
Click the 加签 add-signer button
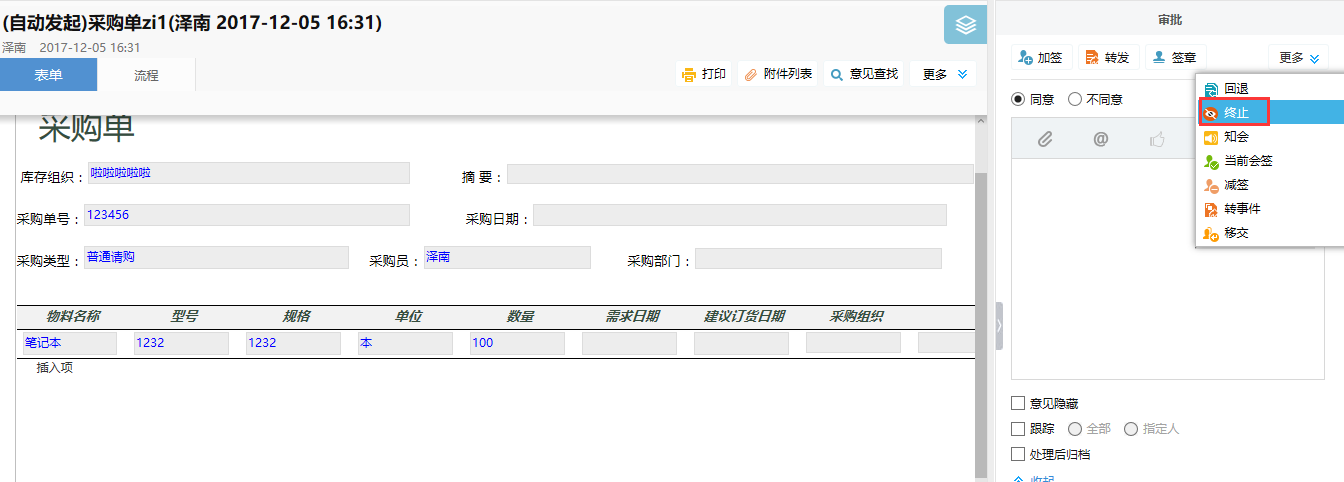(1041, 58)
